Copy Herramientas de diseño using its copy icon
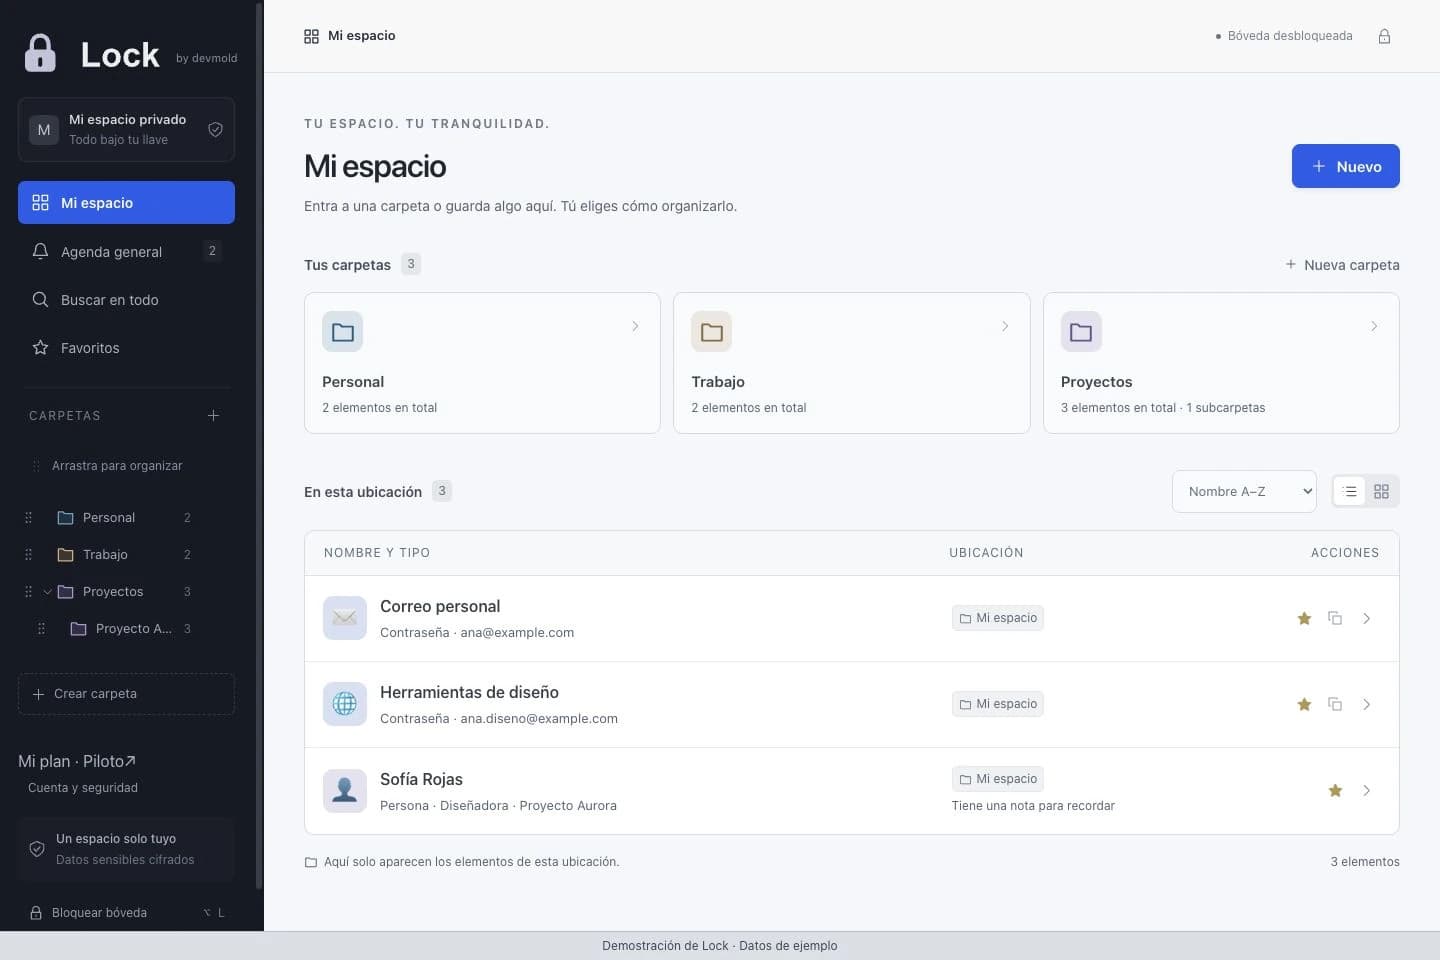This screenshot has width=1440, height=960. point(1335,704)
